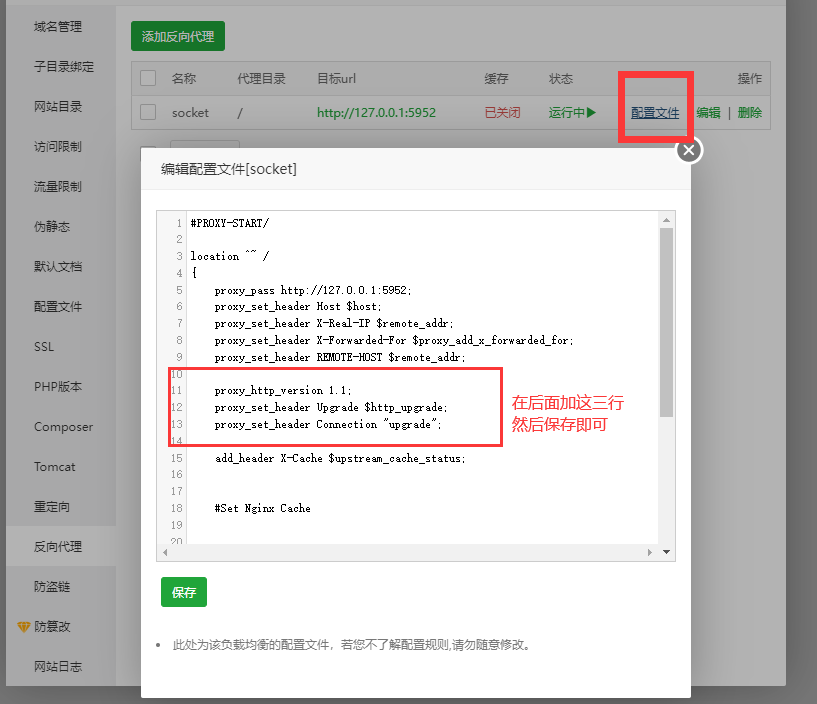Go to the 伪静态 sidebar tab
Screen dimensions: 817x704
(x=52, y=227)
